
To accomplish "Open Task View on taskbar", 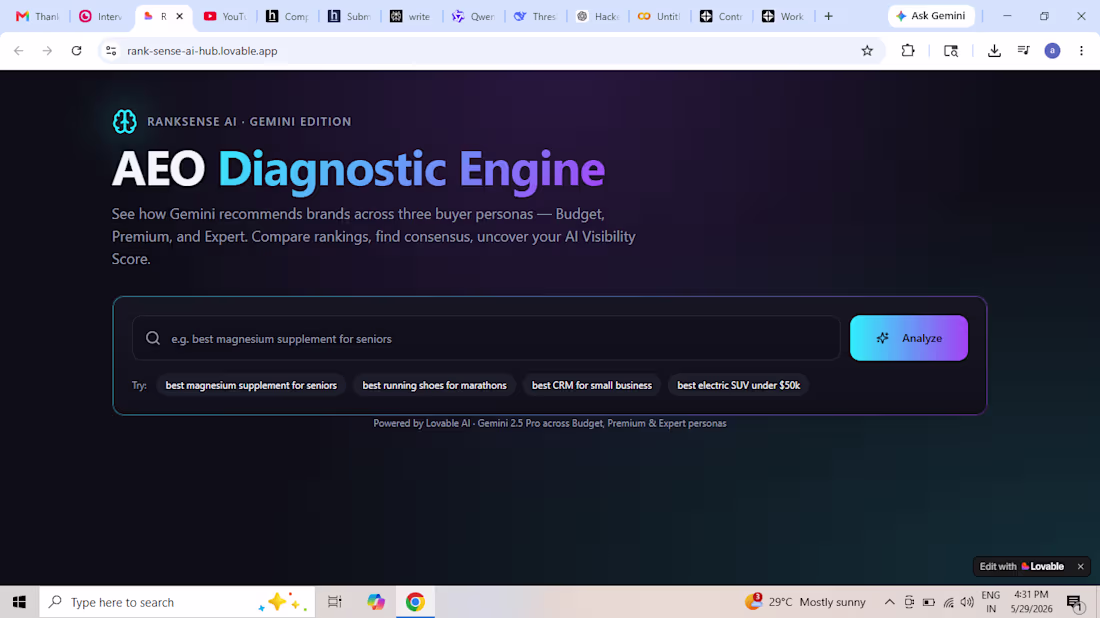I will click(x=335, y=602).
